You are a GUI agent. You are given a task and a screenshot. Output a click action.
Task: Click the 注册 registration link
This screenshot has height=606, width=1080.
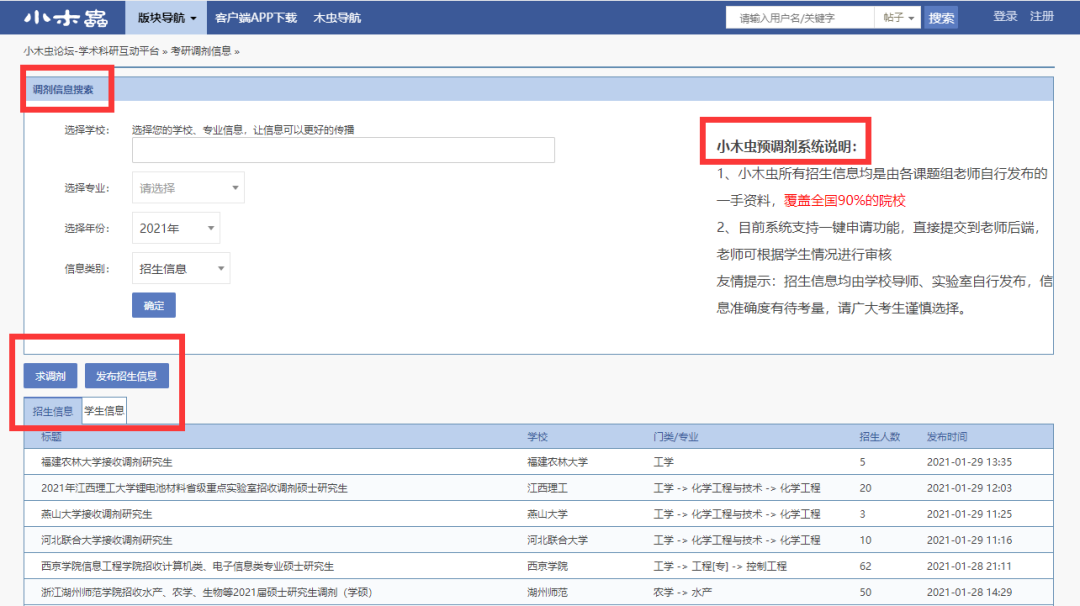click(1043, 16)
